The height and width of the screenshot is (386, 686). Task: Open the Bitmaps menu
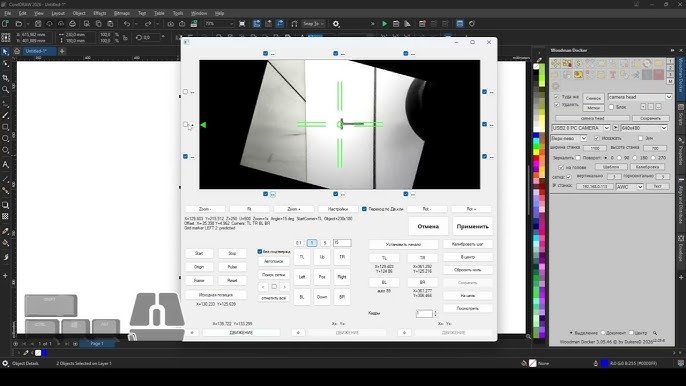tap(122, 14)
